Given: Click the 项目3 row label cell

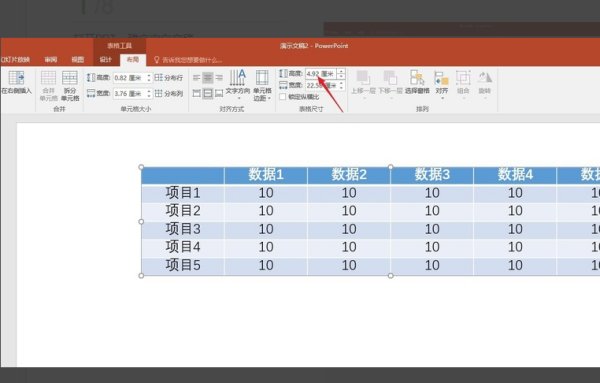Looking at the screenshot, I should (183, 229).
